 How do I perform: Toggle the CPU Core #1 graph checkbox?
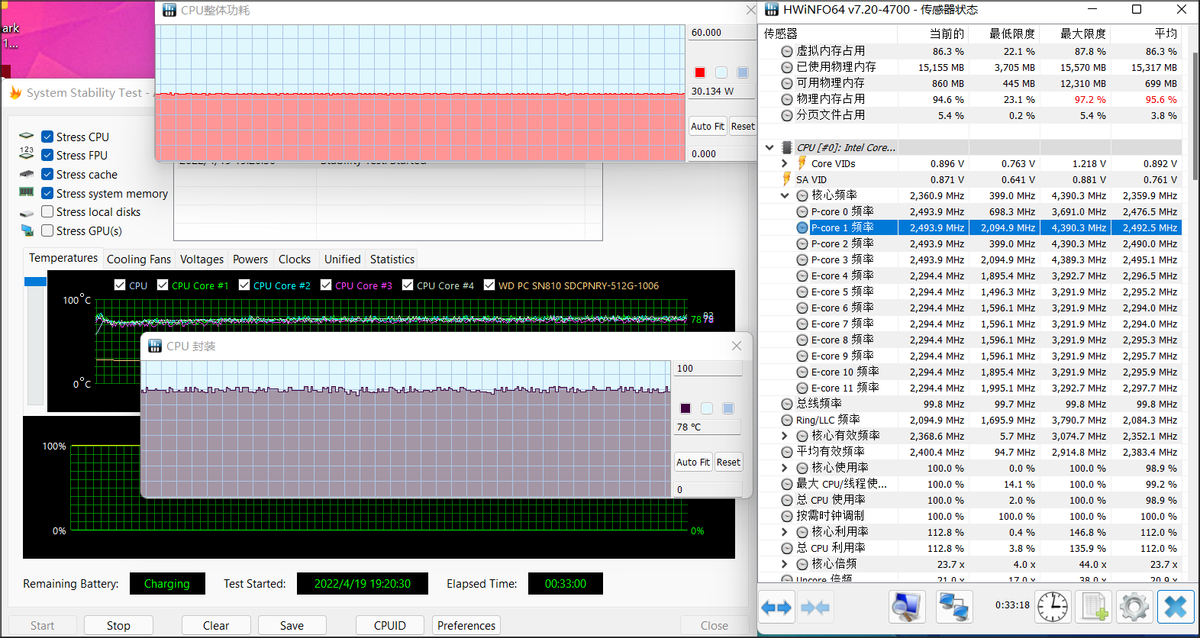tap(163, 285)
